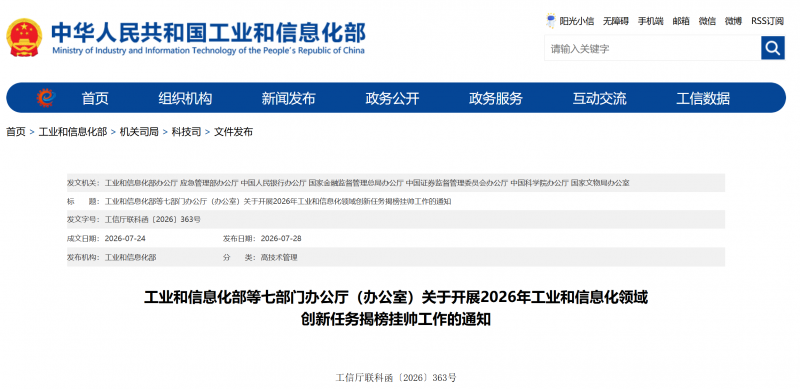
Task: Focus the 请输入关键字 search field
Action: 653,48
